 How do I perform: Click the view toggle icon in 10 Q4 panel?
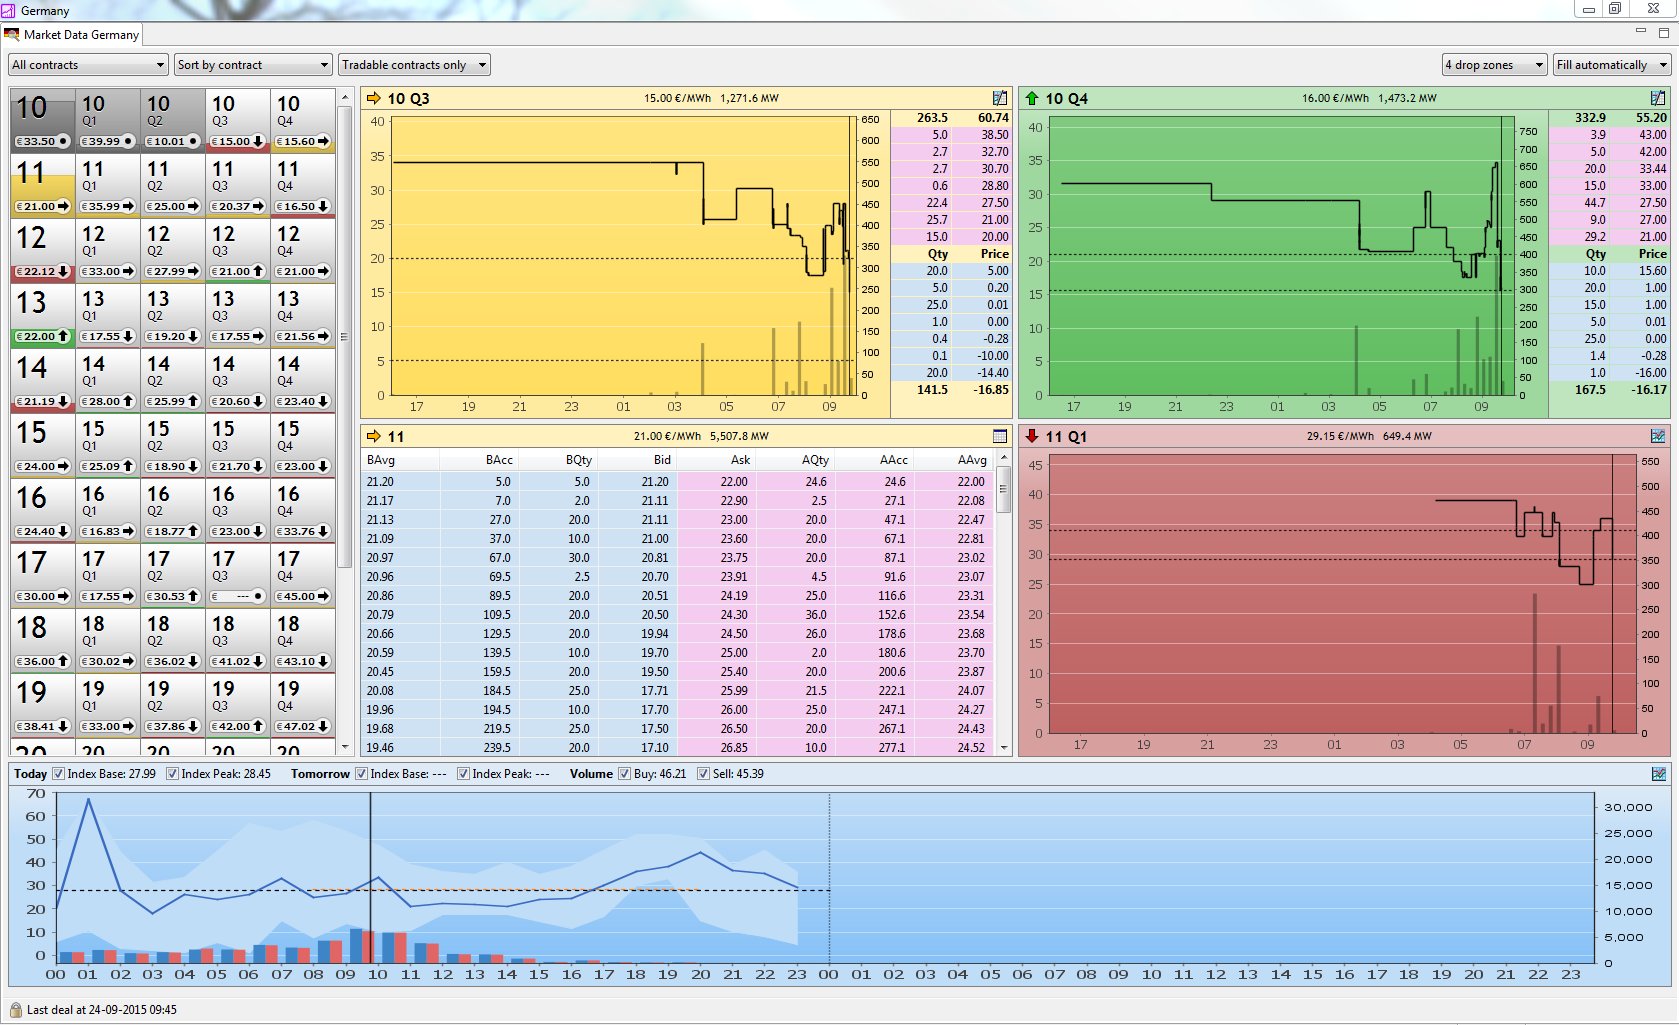[x=1657, y=98]
